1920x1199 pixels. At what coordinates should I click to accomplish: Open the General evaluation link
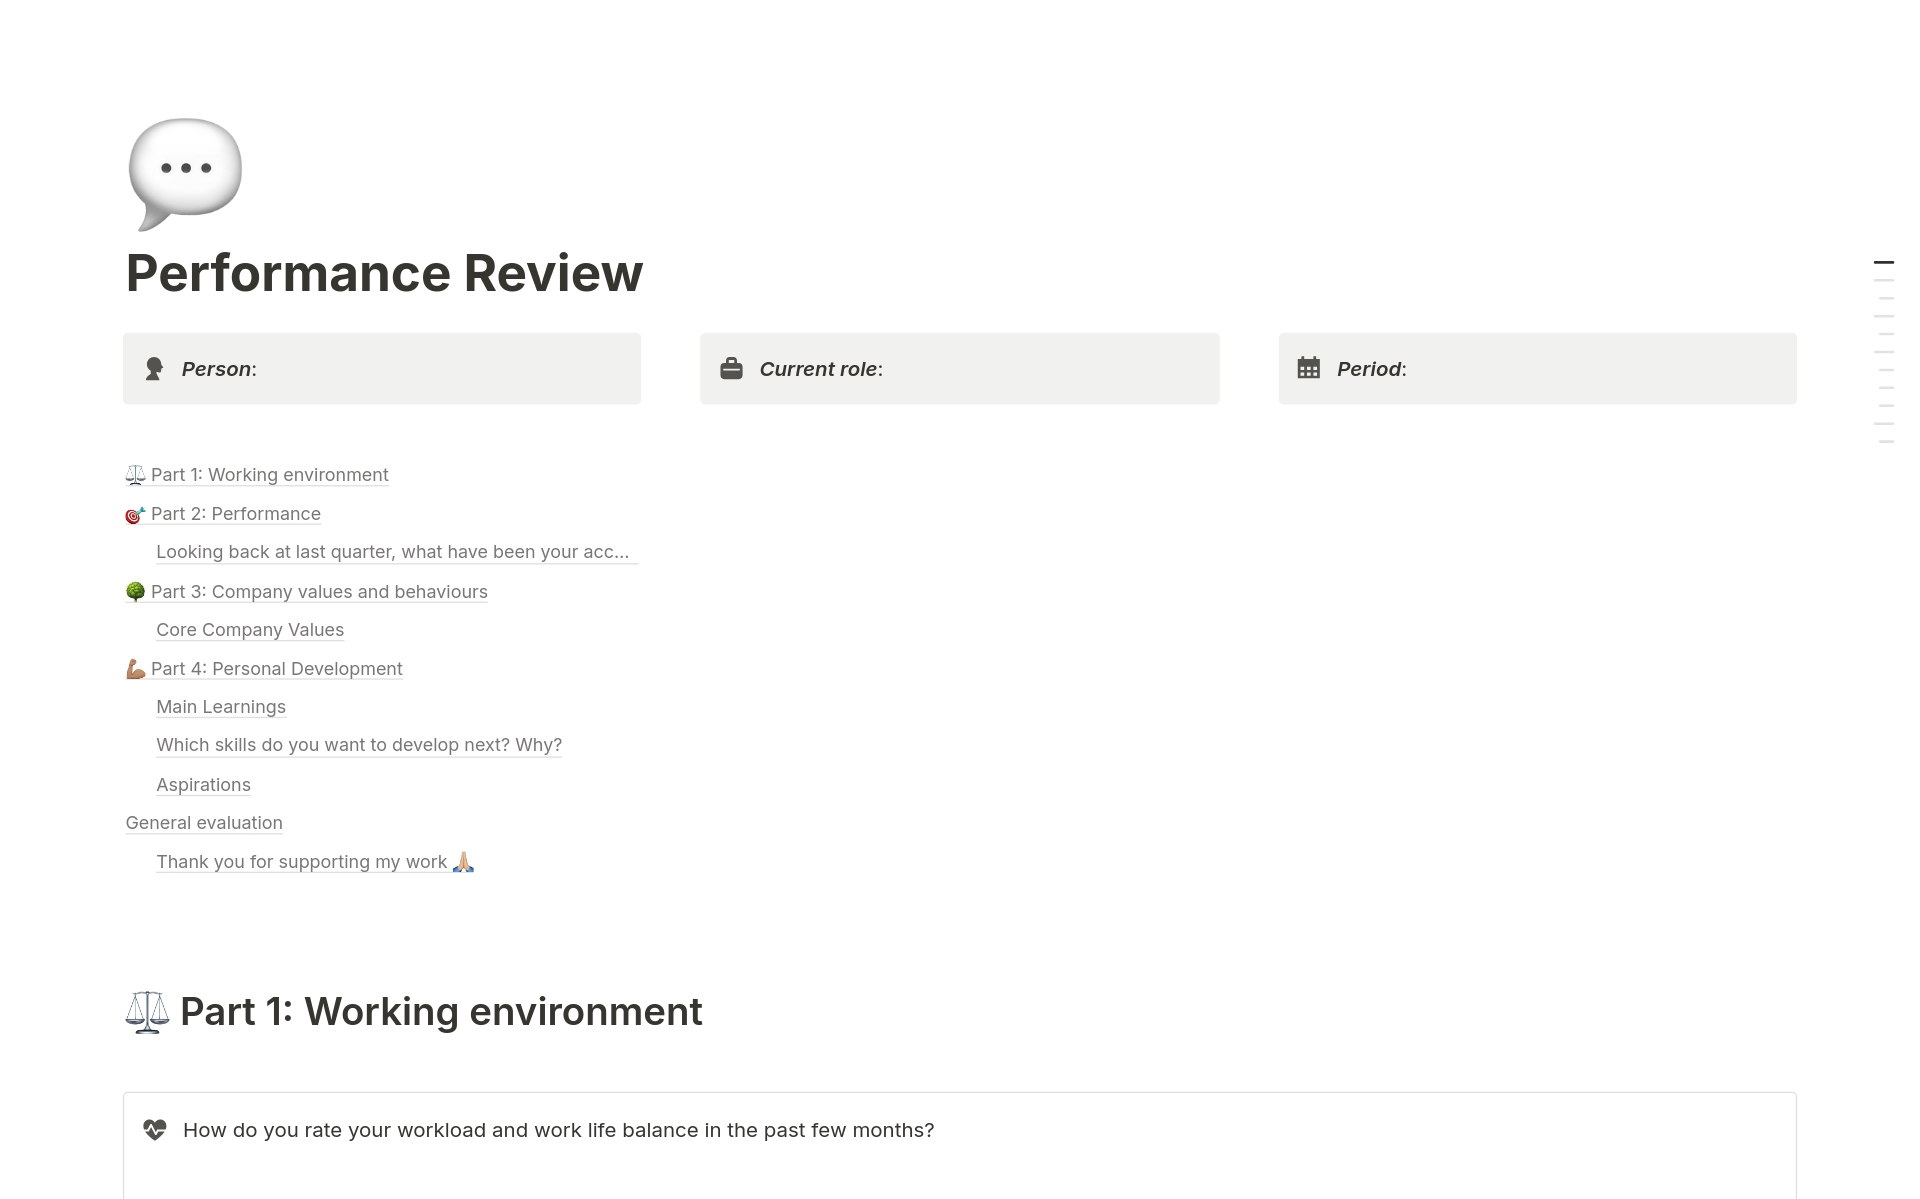click(x=204, y=822)
